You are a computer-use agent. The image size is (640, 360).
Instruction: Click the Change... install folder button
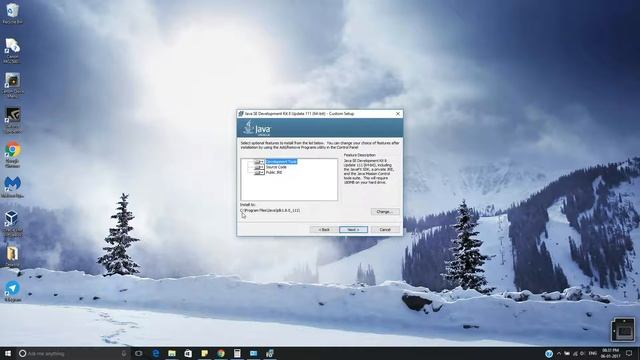tap(385, 211)
